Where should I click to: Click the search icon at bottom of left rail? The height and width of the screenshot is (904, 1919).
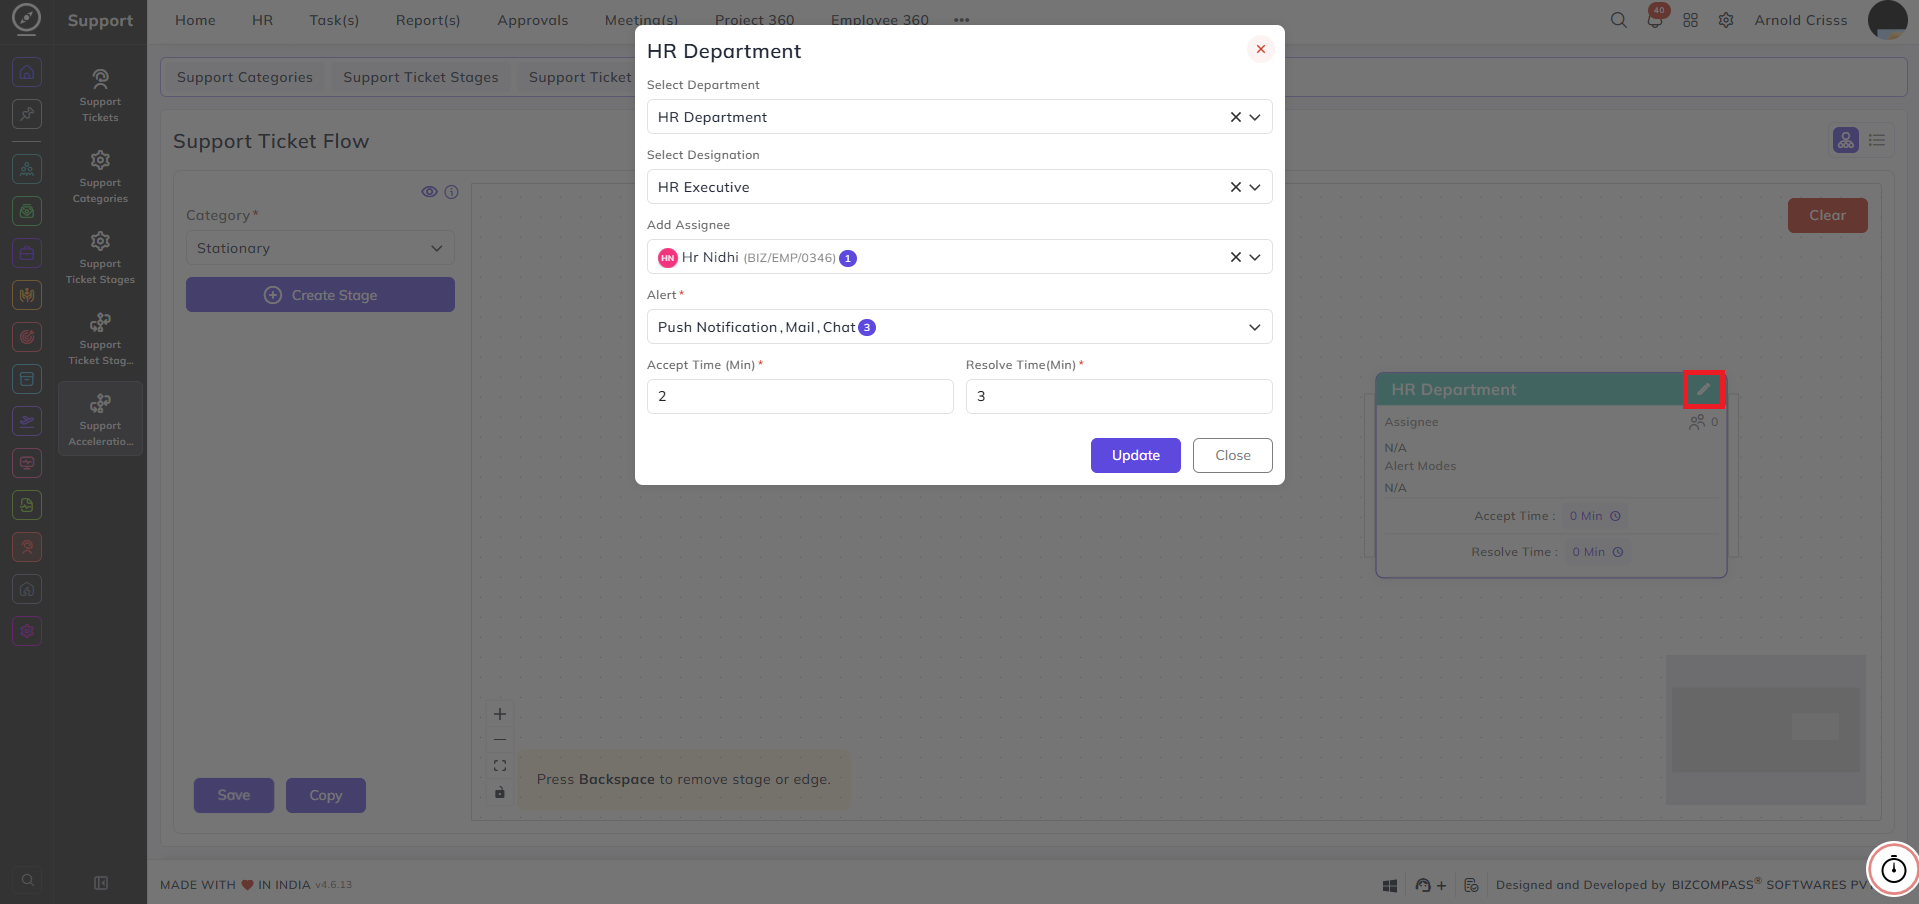(27, 880)
